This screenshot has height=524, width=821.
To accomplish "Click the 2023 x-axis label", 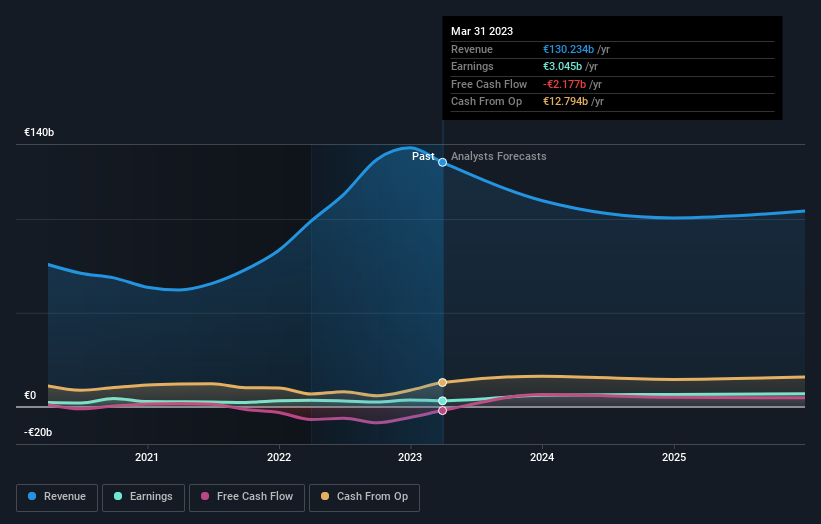I will click(410, 457).
